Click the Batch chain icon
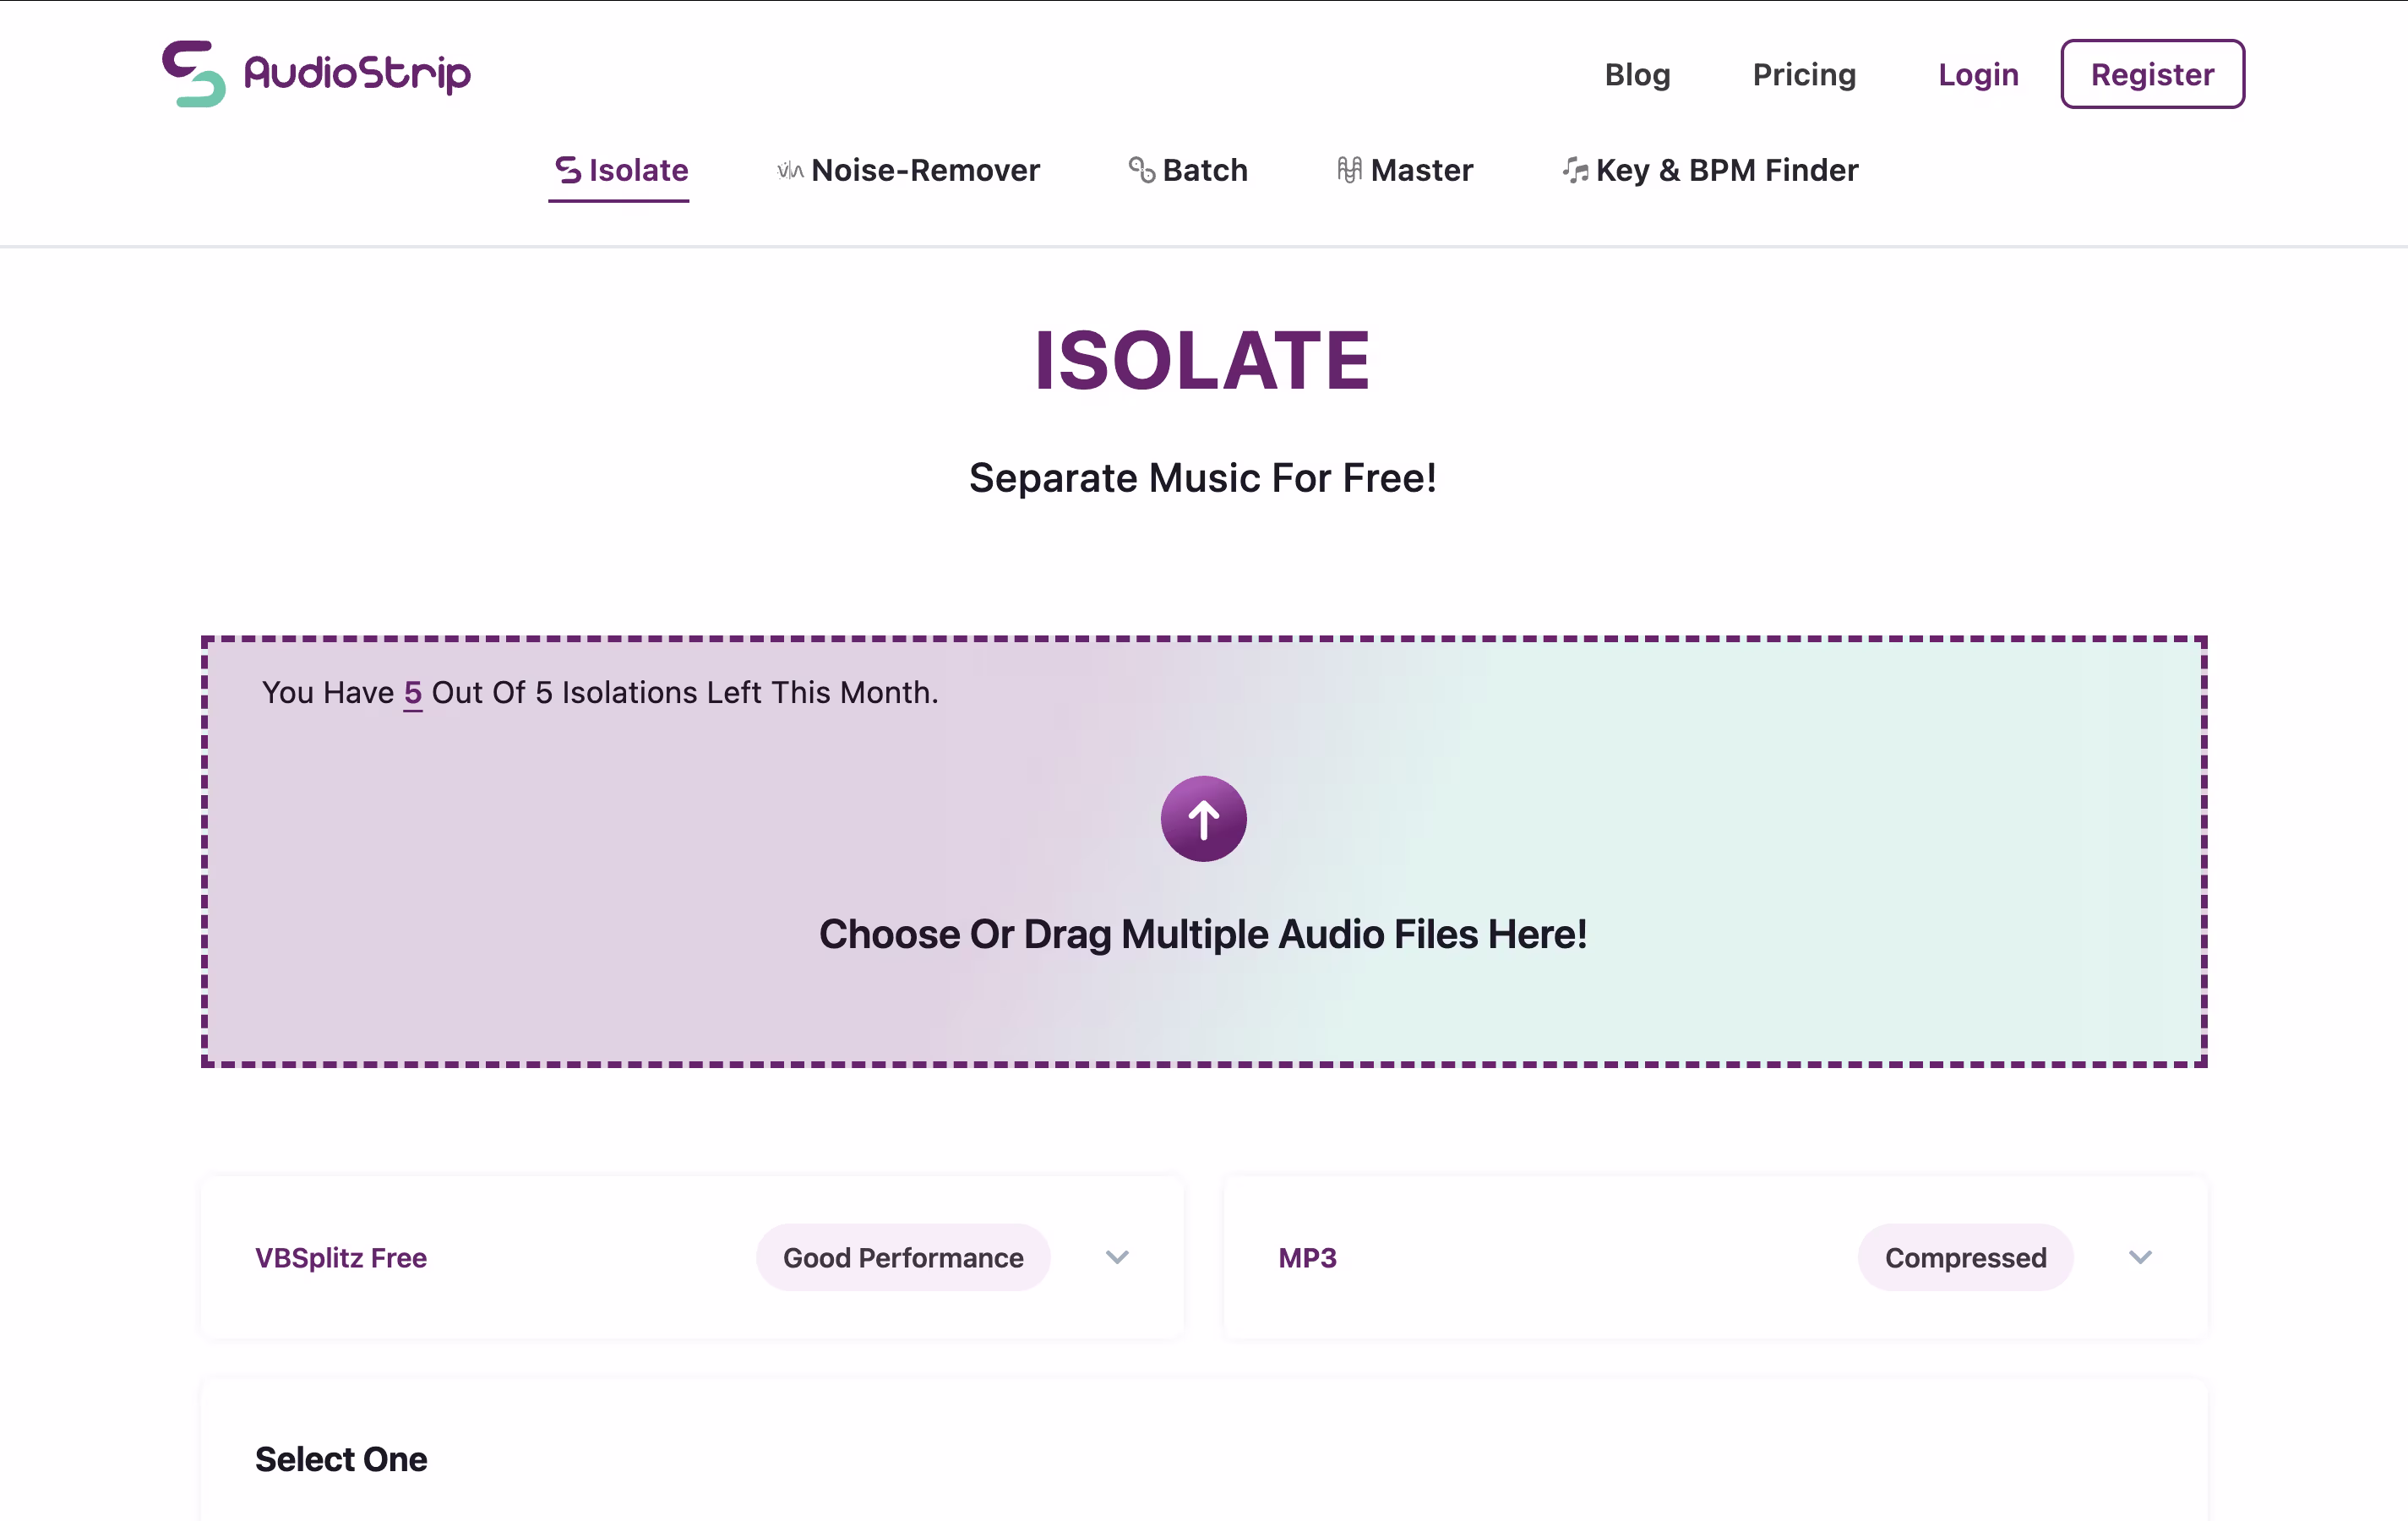The width and height of the screenshot is (2408, 1521). pyautogui.click(x=1142, y=170)
